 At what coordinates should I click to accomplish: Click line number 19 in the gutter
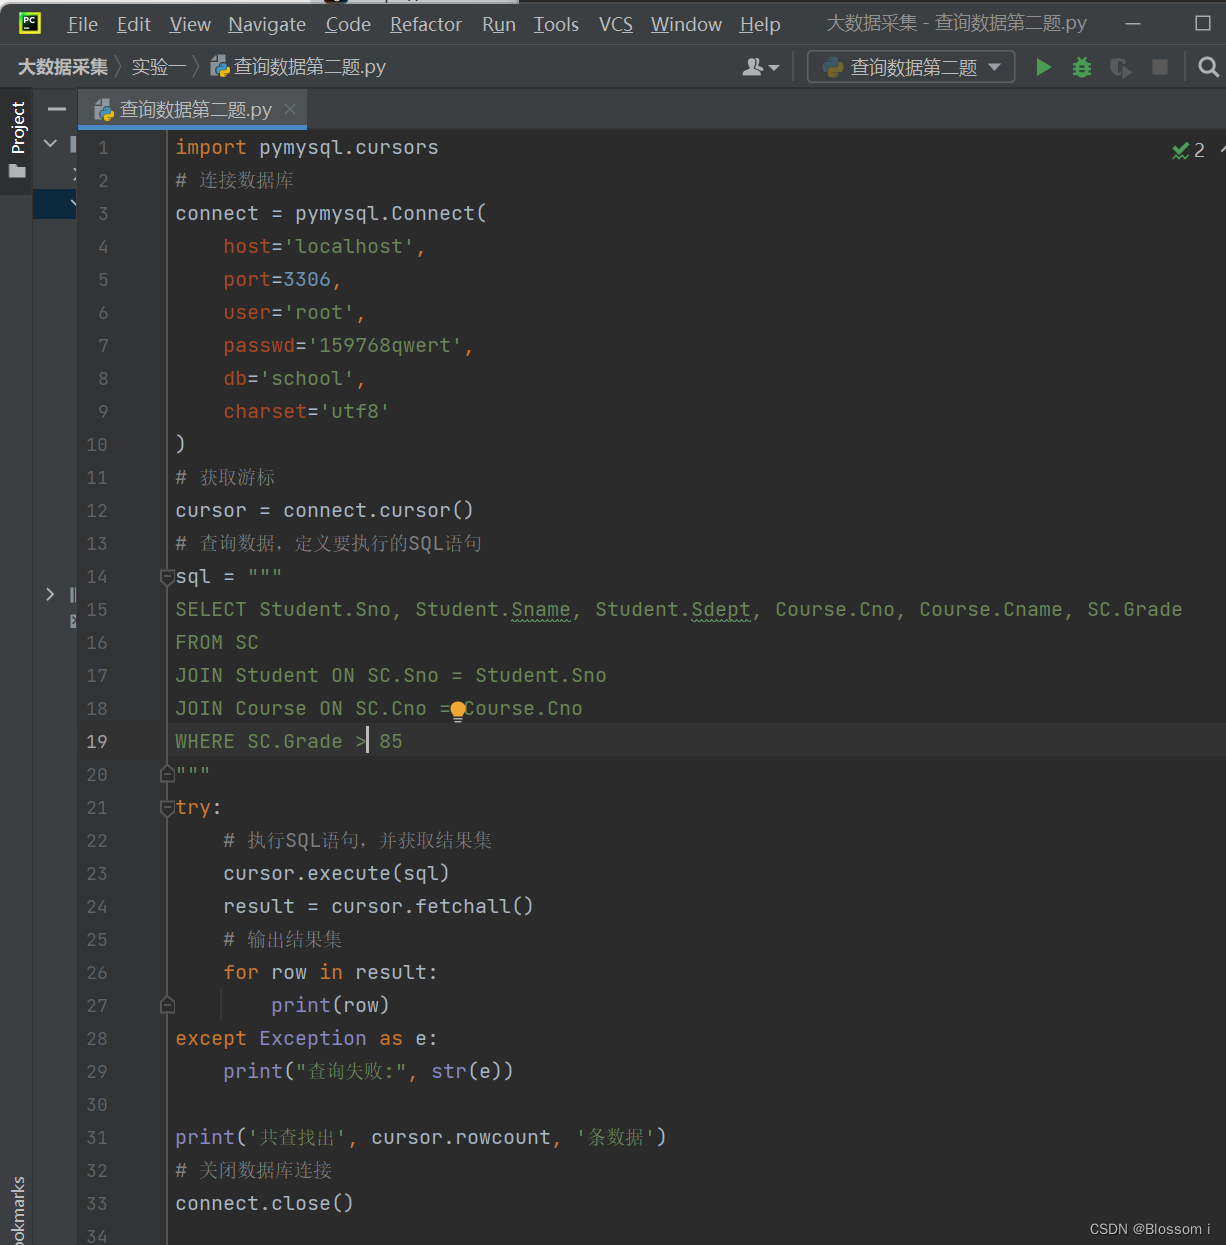[96, 741]
